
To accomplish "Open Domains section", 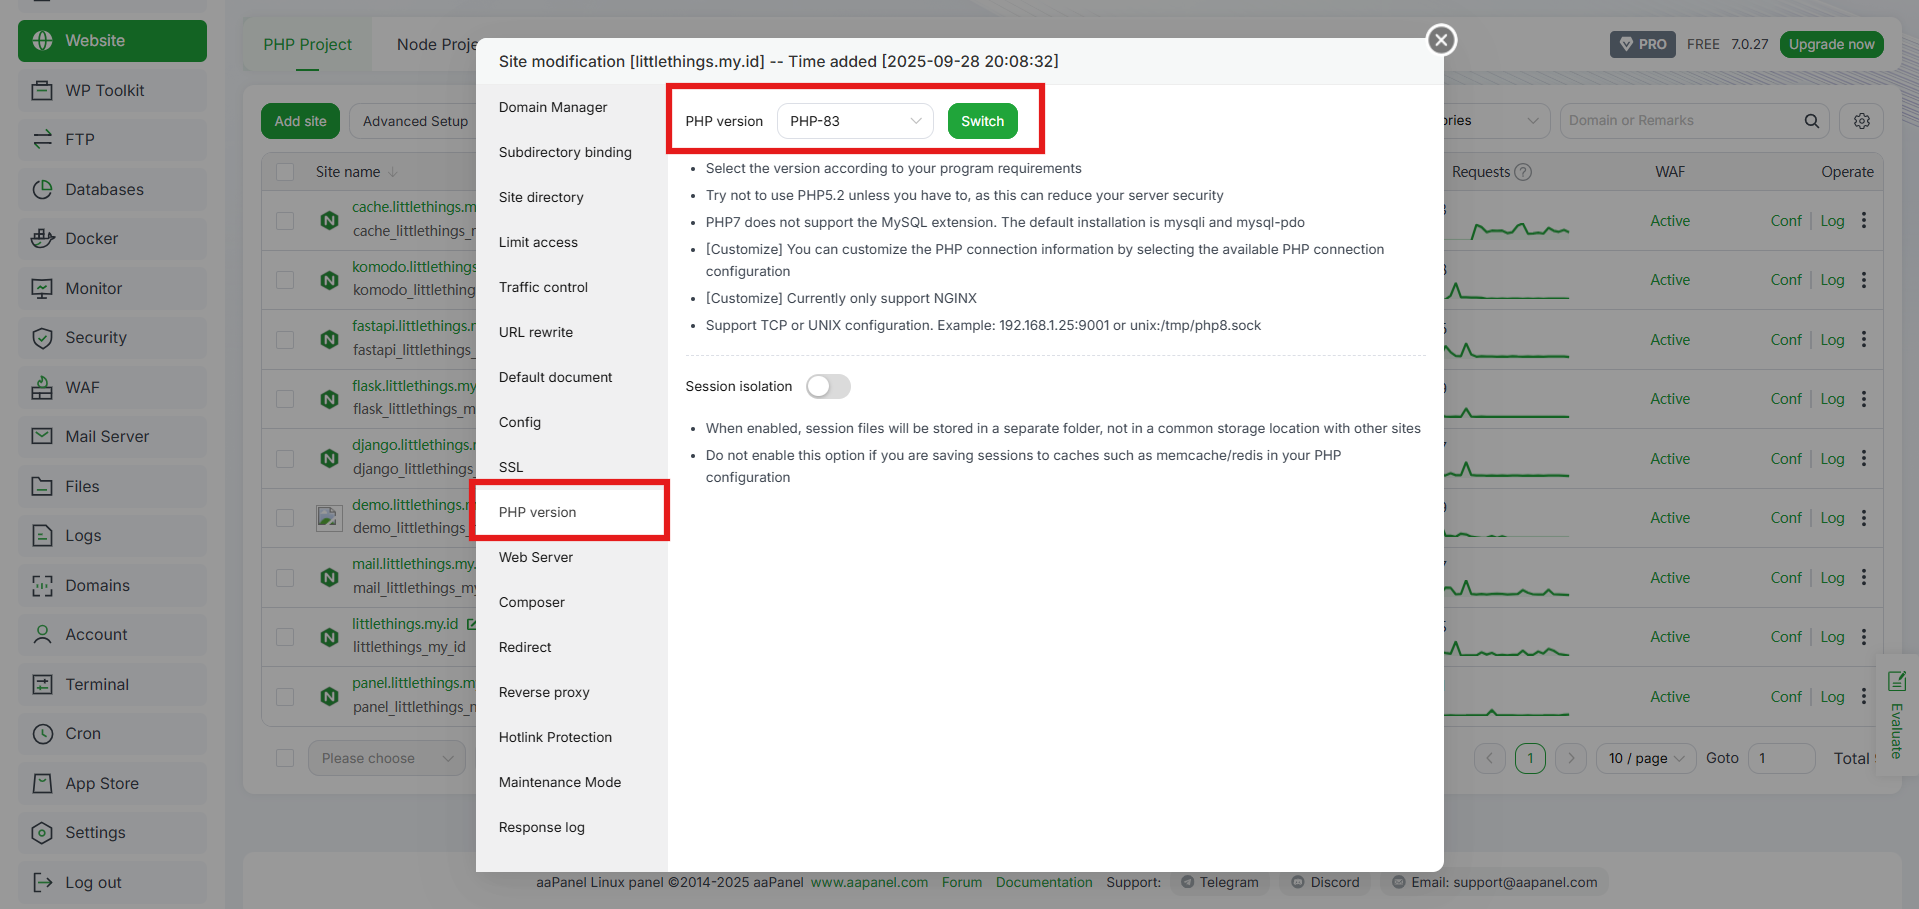I will pos(112,586).
